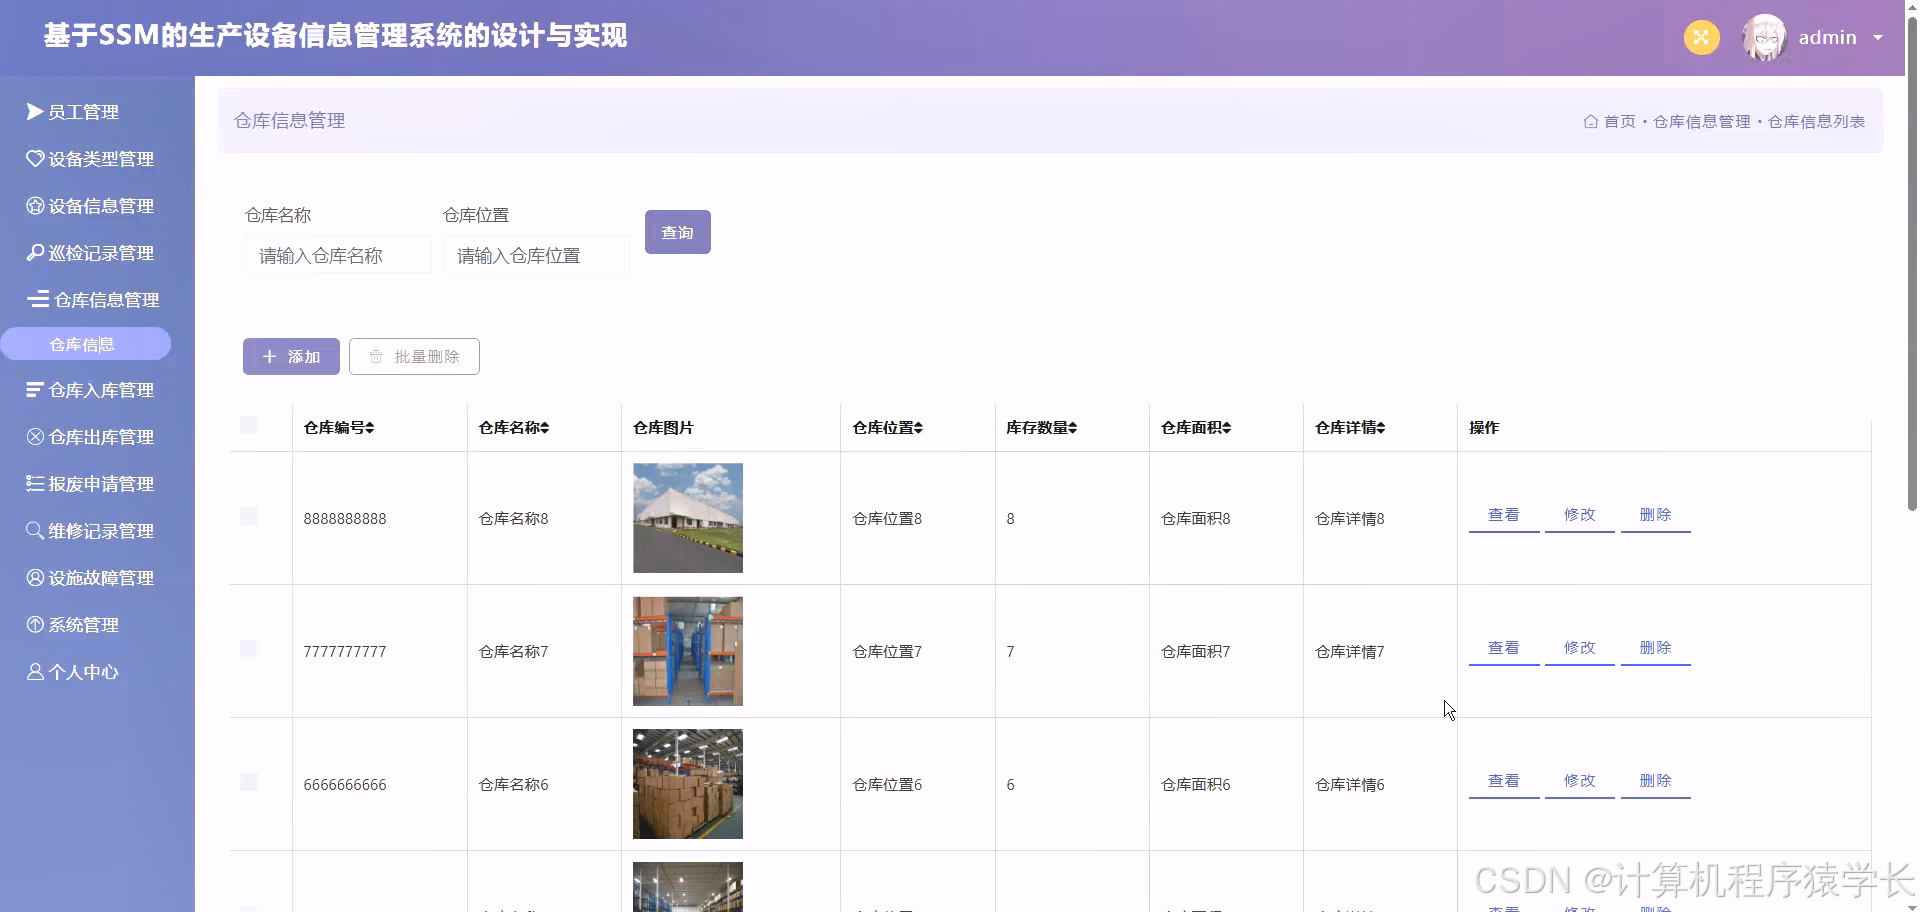
Task: Open warehouse image of 仓库名称7
Action: 688,651
